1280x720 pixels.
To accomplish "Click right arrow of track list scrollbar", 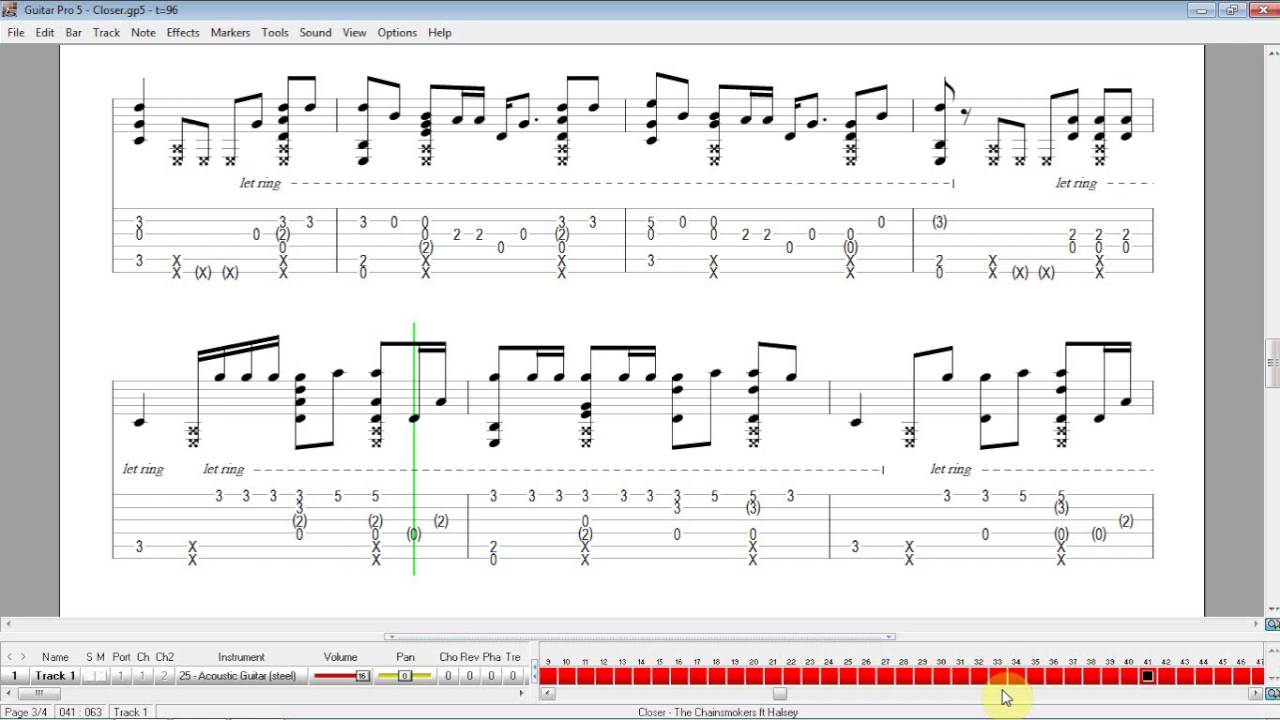I will [522, 694].
